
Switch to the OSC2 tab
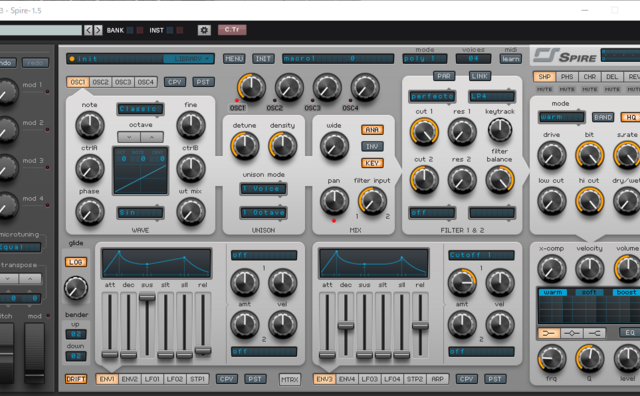click(100, 82)
